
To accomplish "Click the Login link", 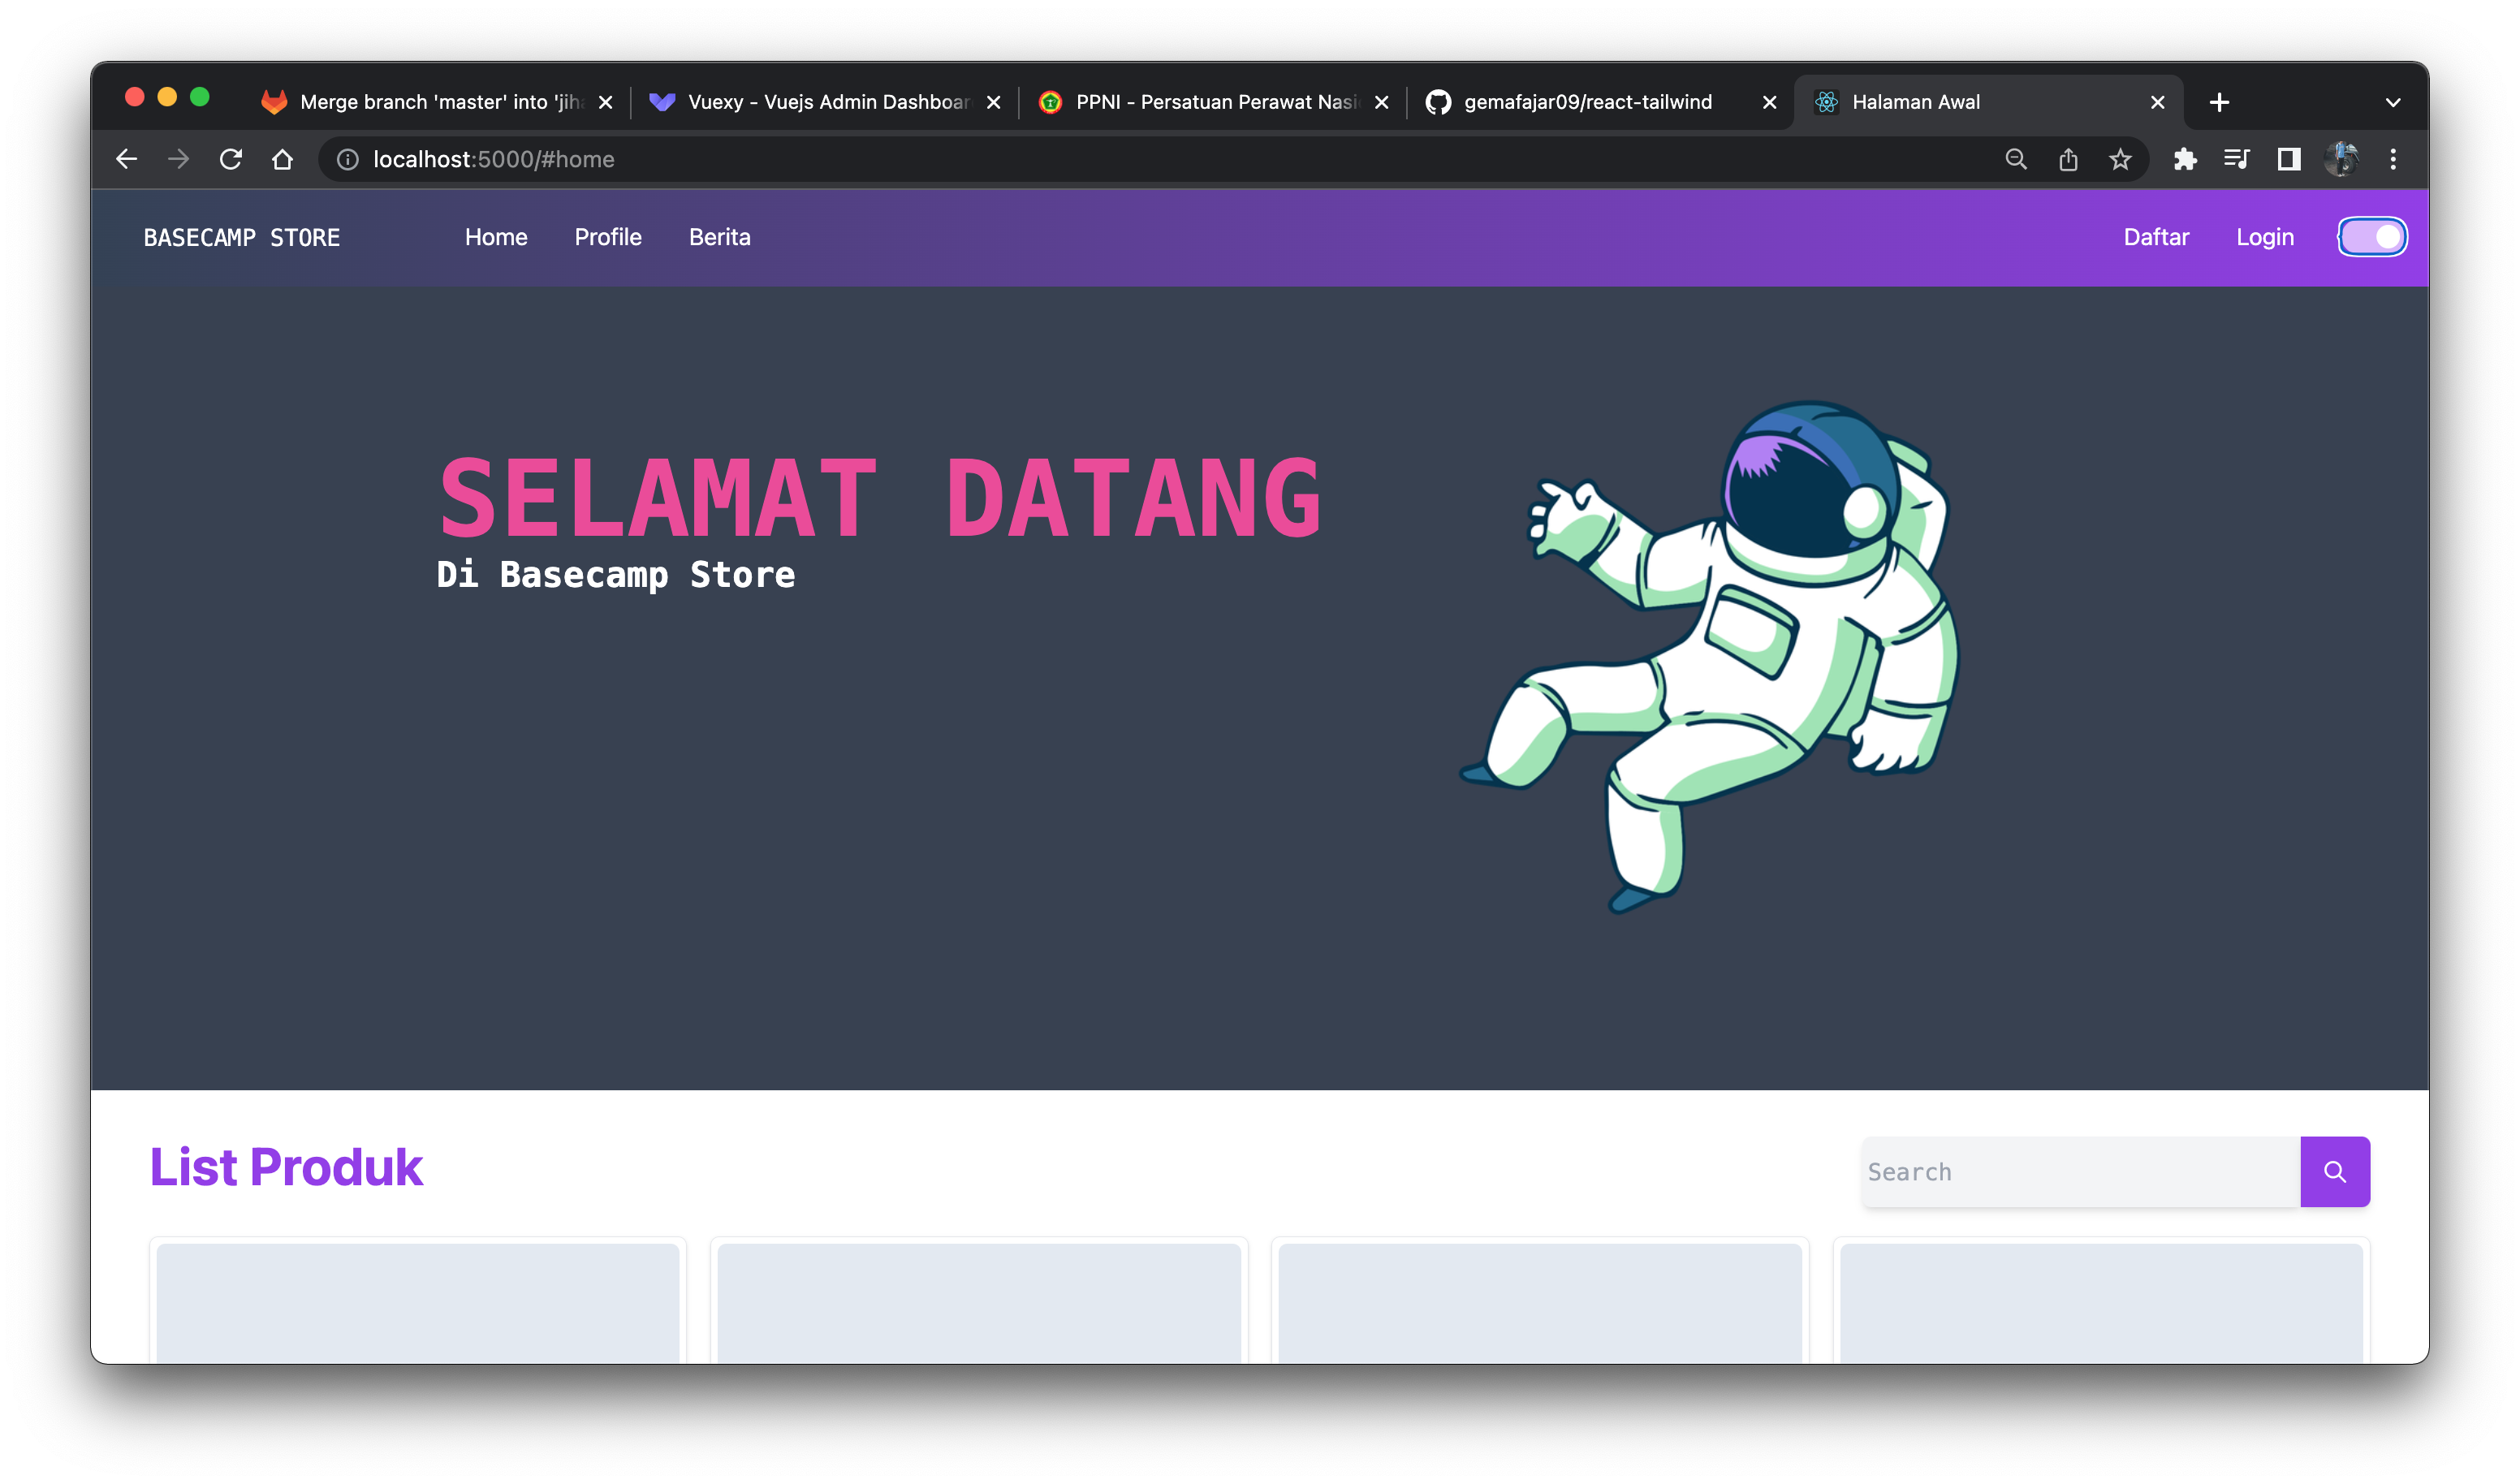I will 2265,237.
